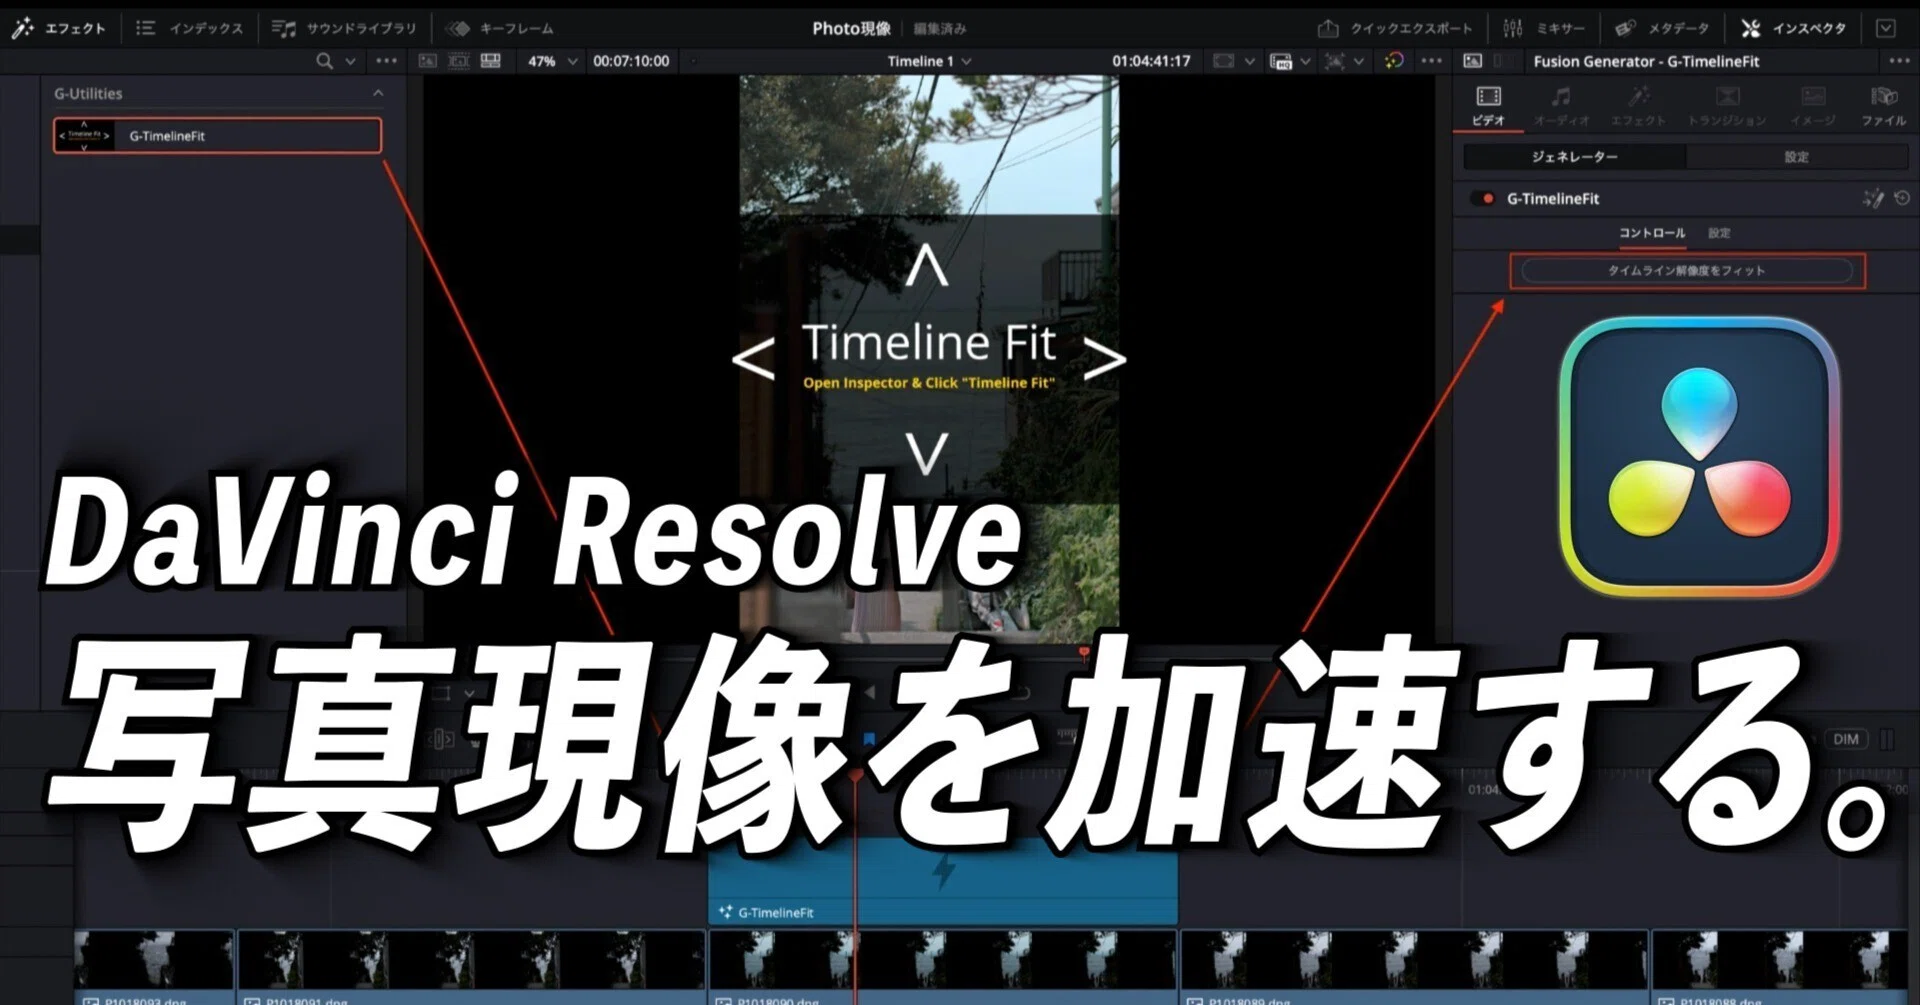Switch to the ファイル inspector tab
This screenshot has width=1920, height=1005.
[x=1884, y=106]
